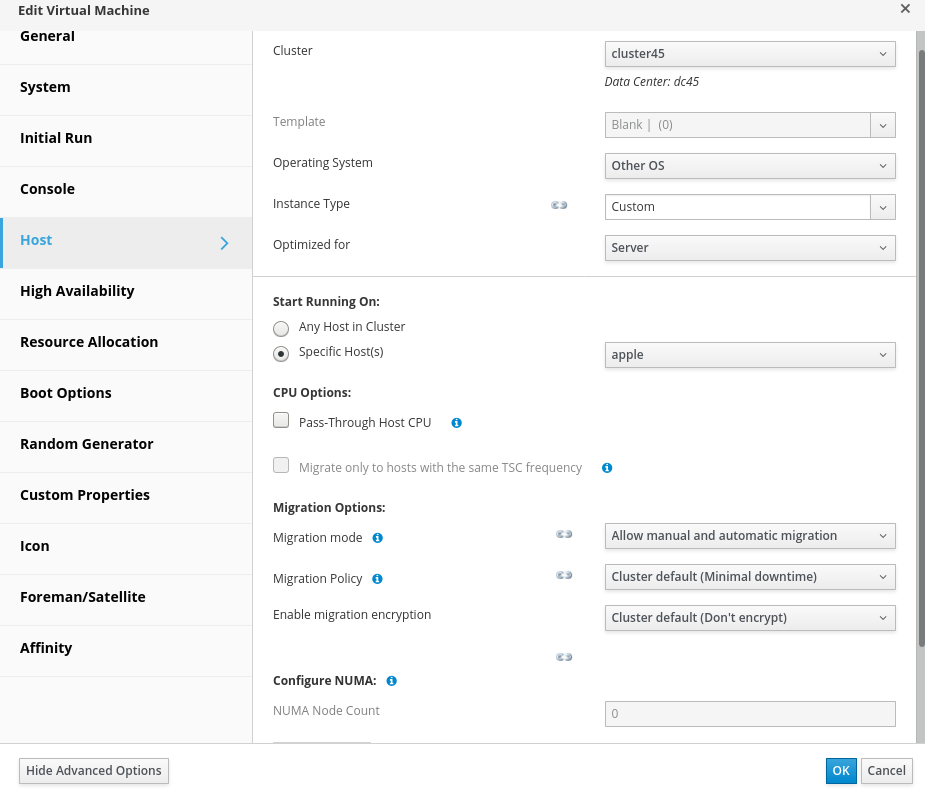Select the Specific Host(s) radio button
925x796 pixels.
[281, 353]
